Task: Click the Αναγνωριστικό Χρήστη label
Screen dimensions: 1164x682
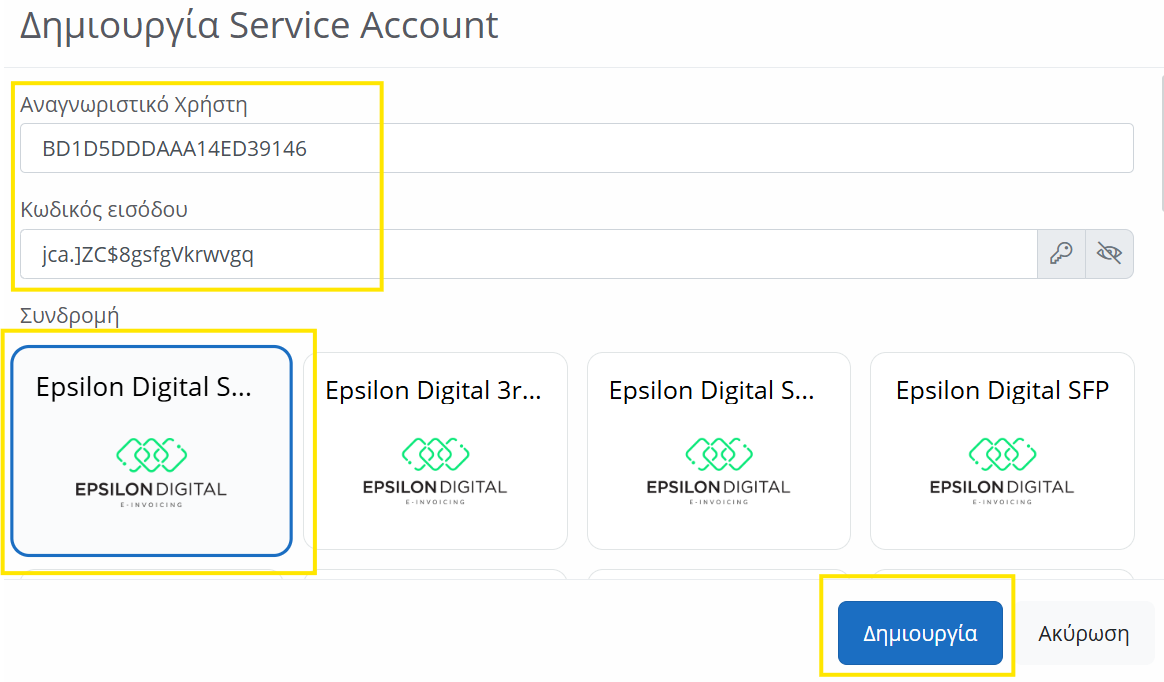Action: 134,104
